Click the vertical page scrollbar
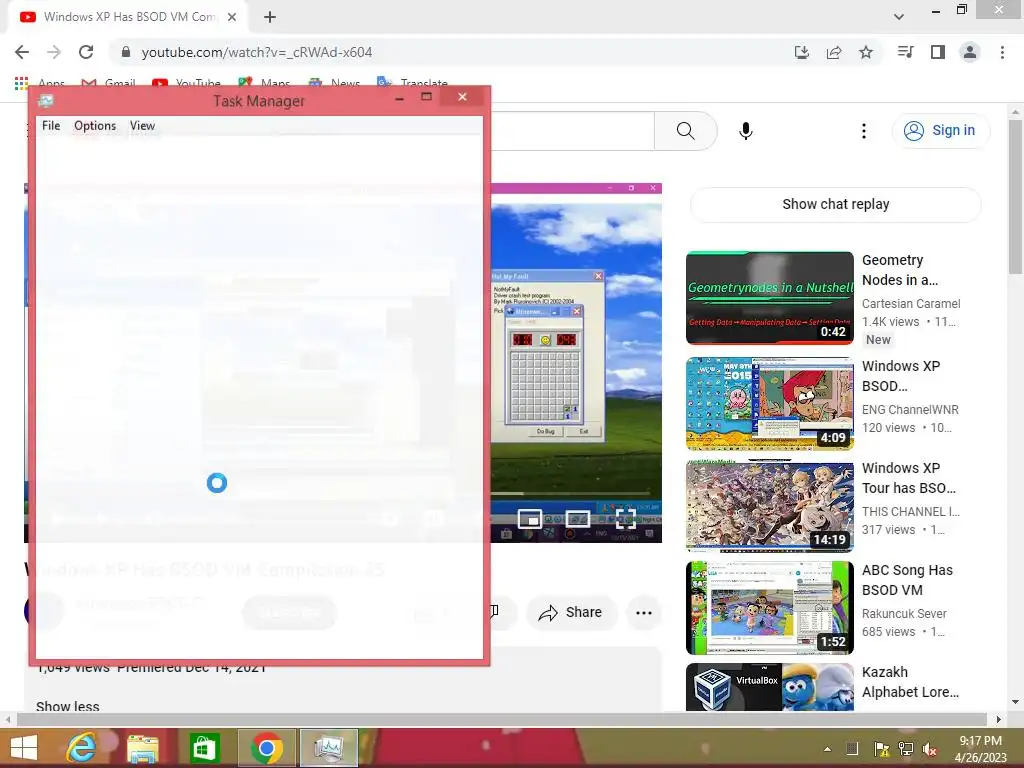 (x=1015, y=196)
